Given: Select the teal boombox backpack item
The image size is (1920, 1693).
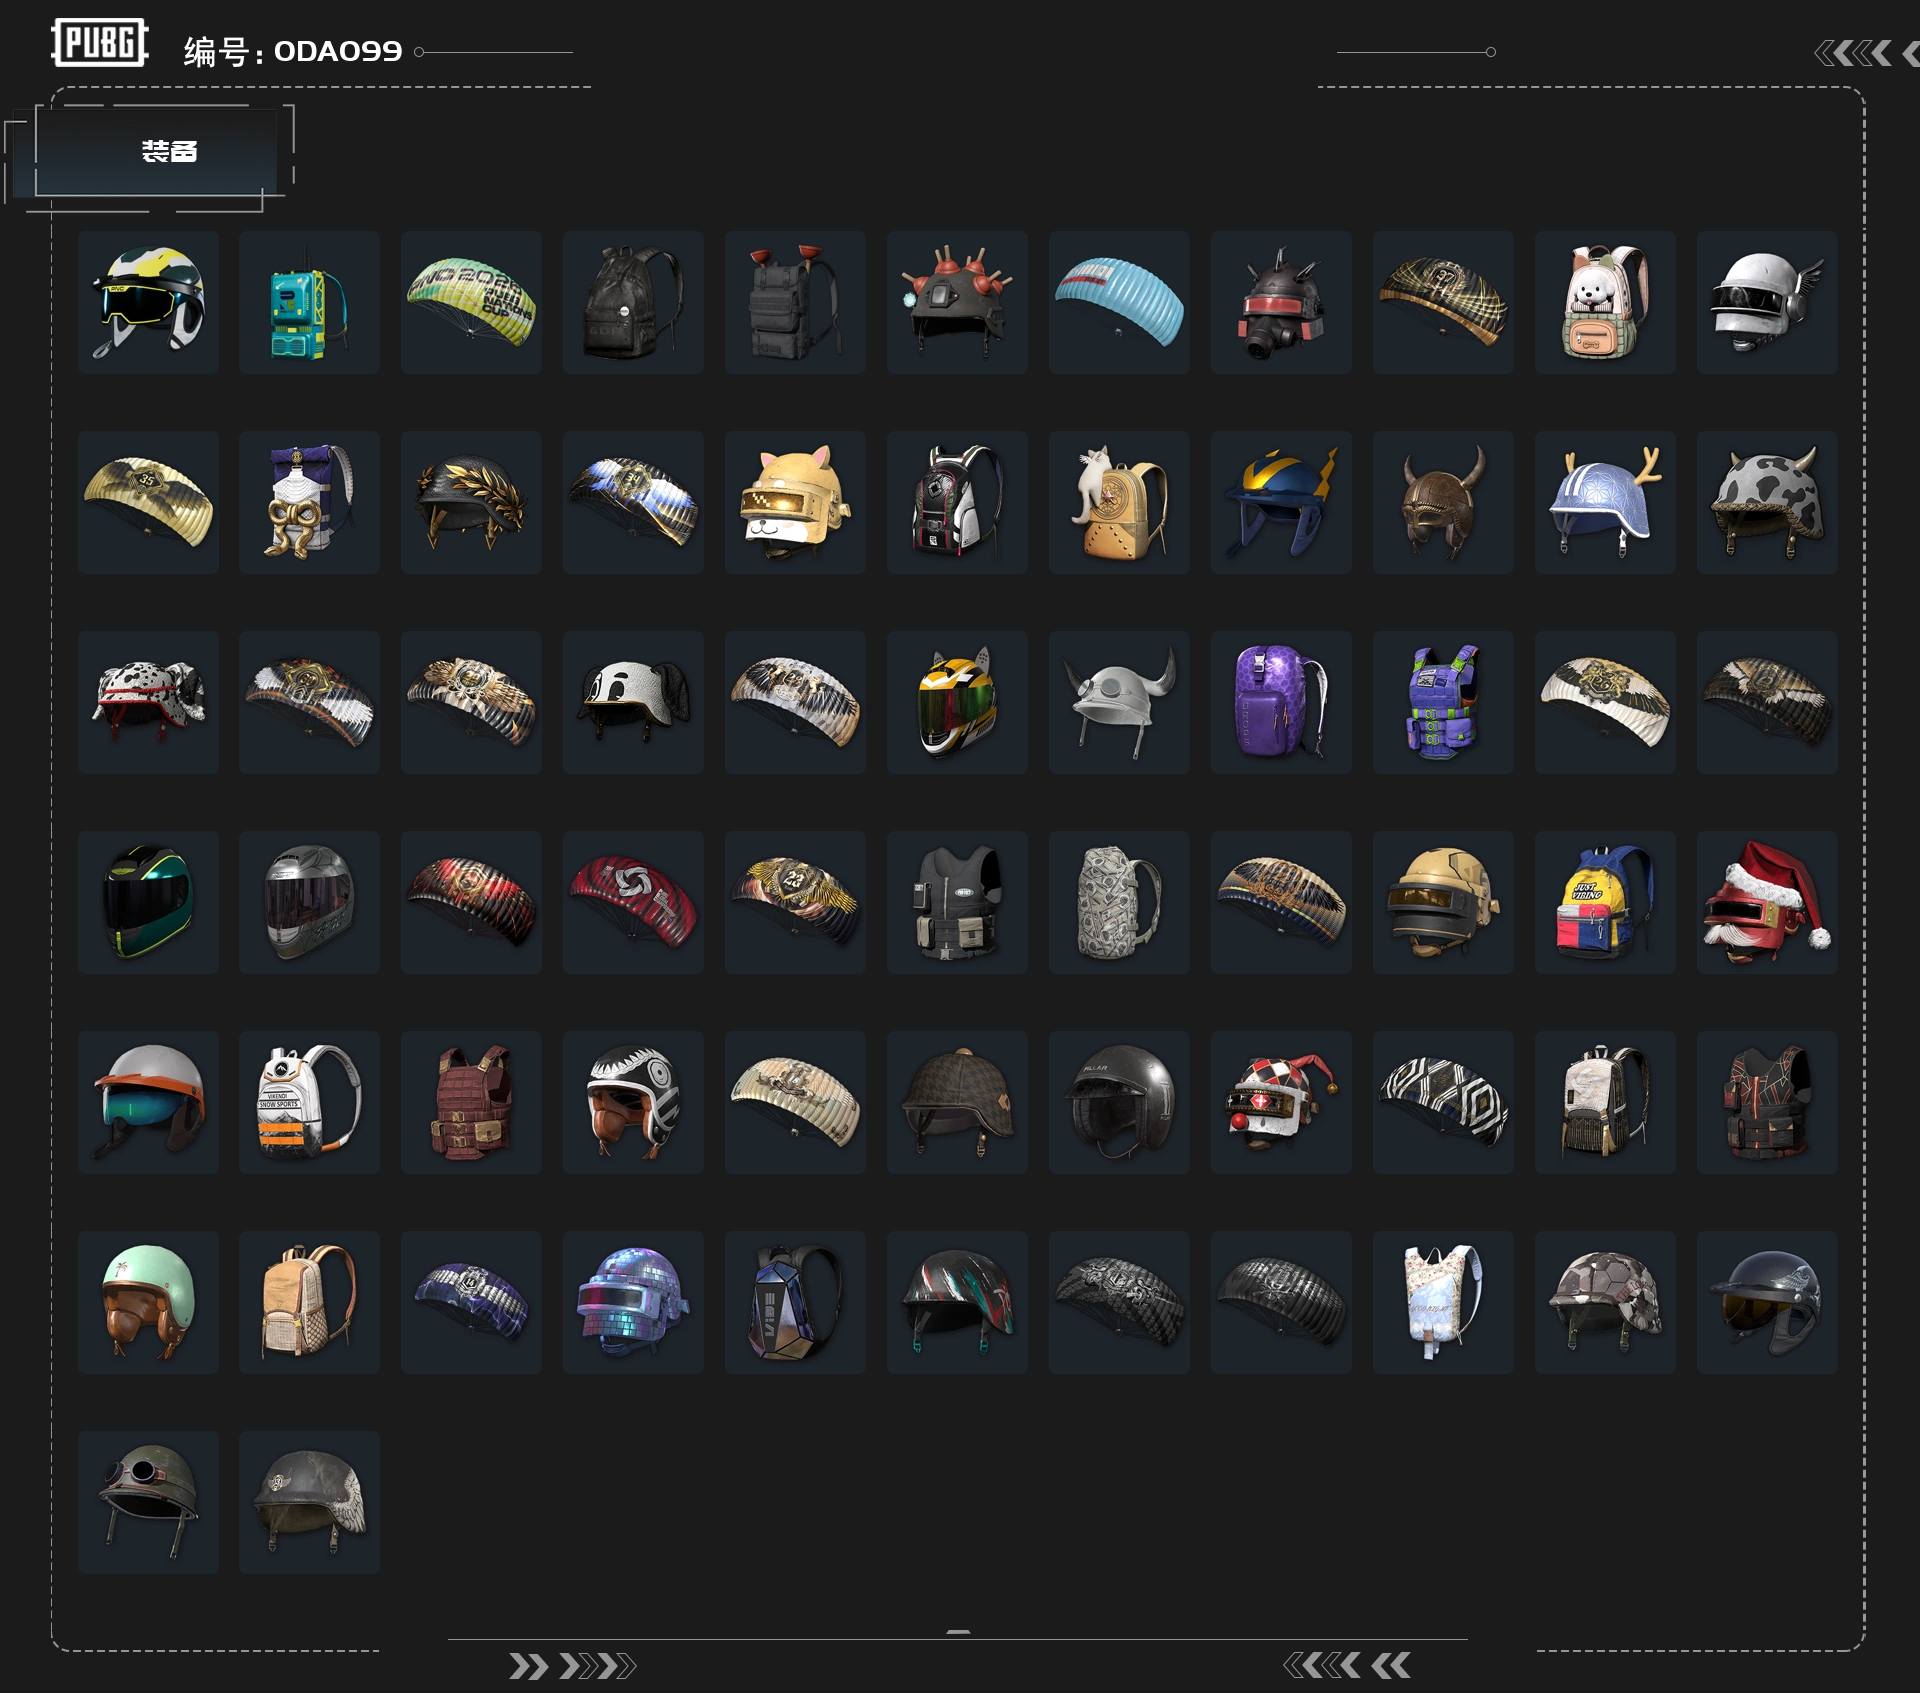Looking at the screenshot, I should (x=309, y=303).
